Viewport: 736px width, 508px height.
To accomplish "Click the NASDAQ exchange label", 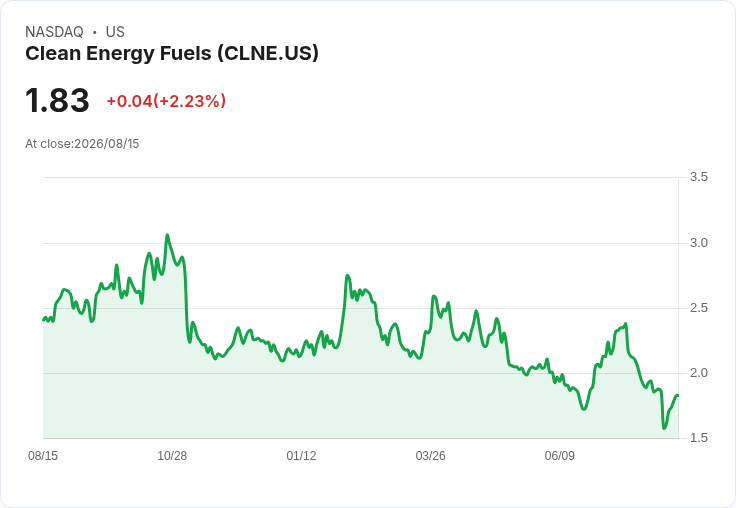I will [54, 32].
